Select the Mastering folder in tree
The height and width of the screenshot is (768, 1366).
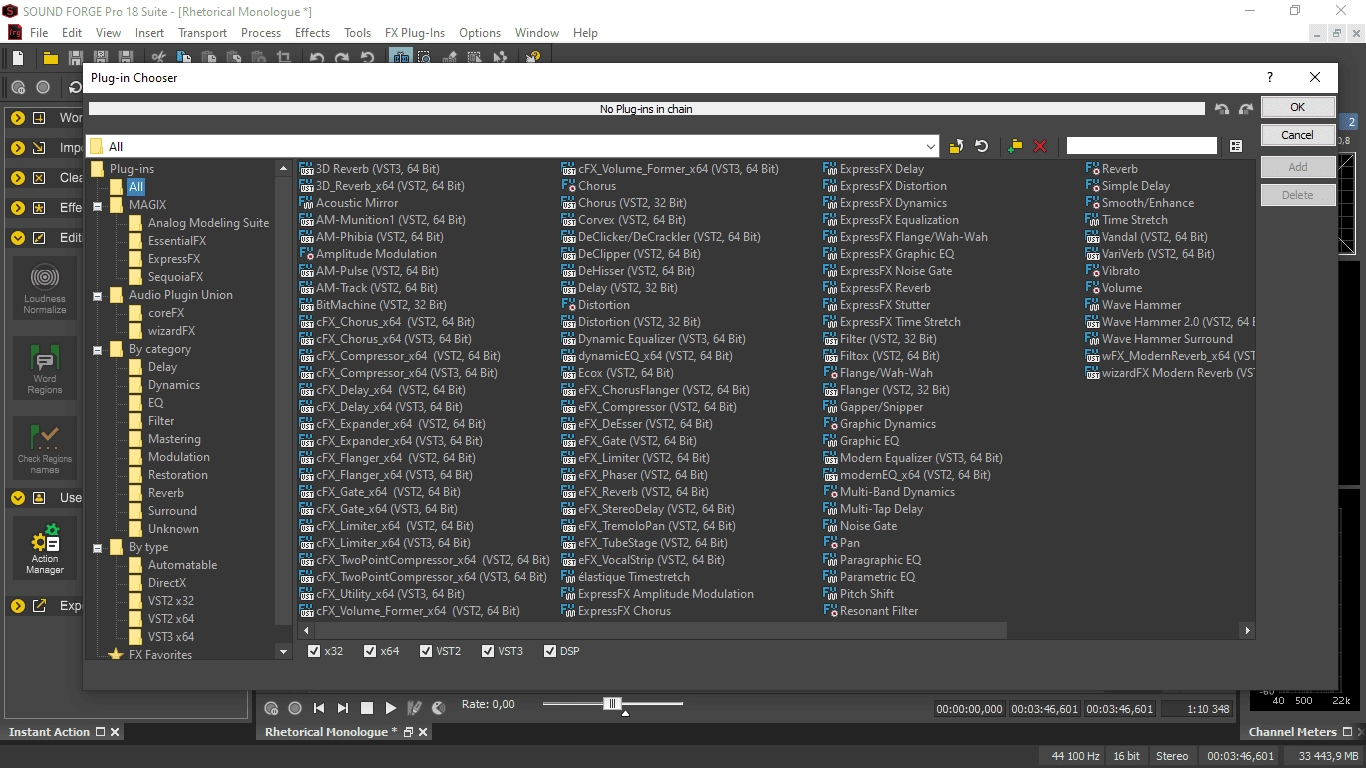174,439
